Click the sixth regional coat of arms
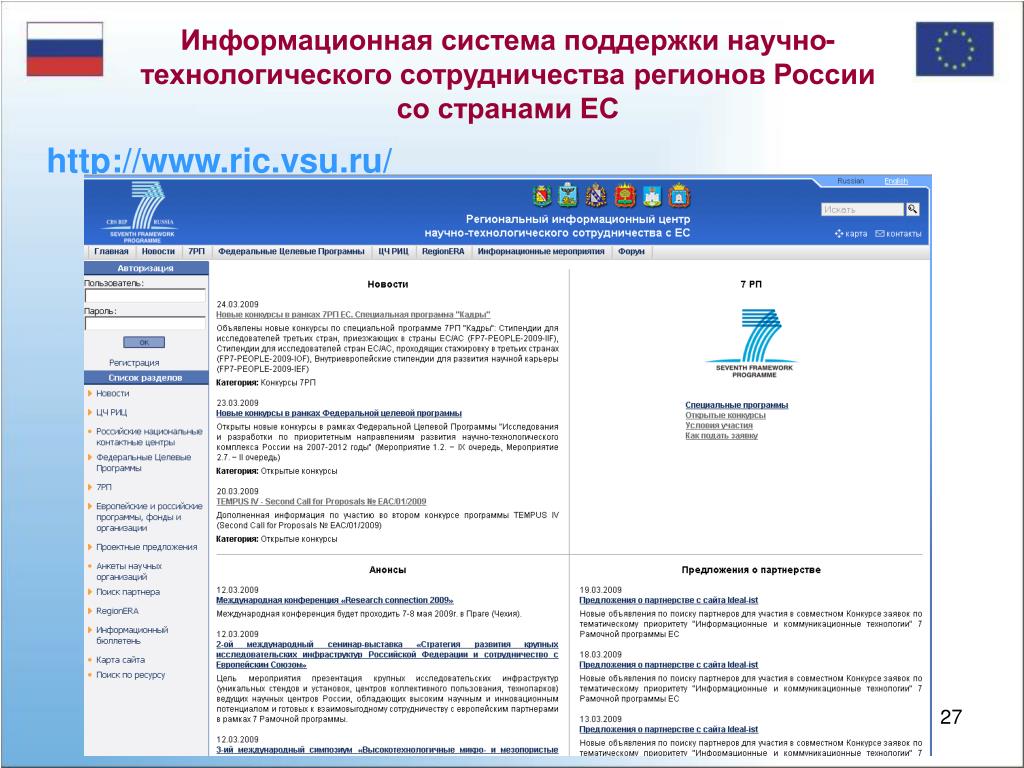Image resolution: width=1024 pixels, height=768 pixels. (x=679, y=195)
